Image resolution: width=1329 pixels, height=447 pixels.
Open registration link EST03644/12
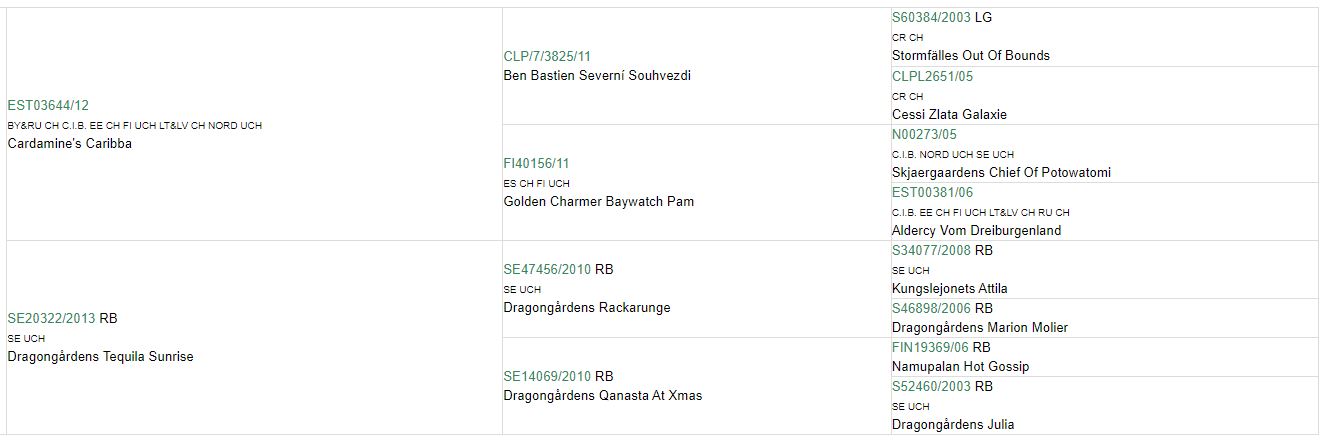pyautogui.click(x=48, y=105)
